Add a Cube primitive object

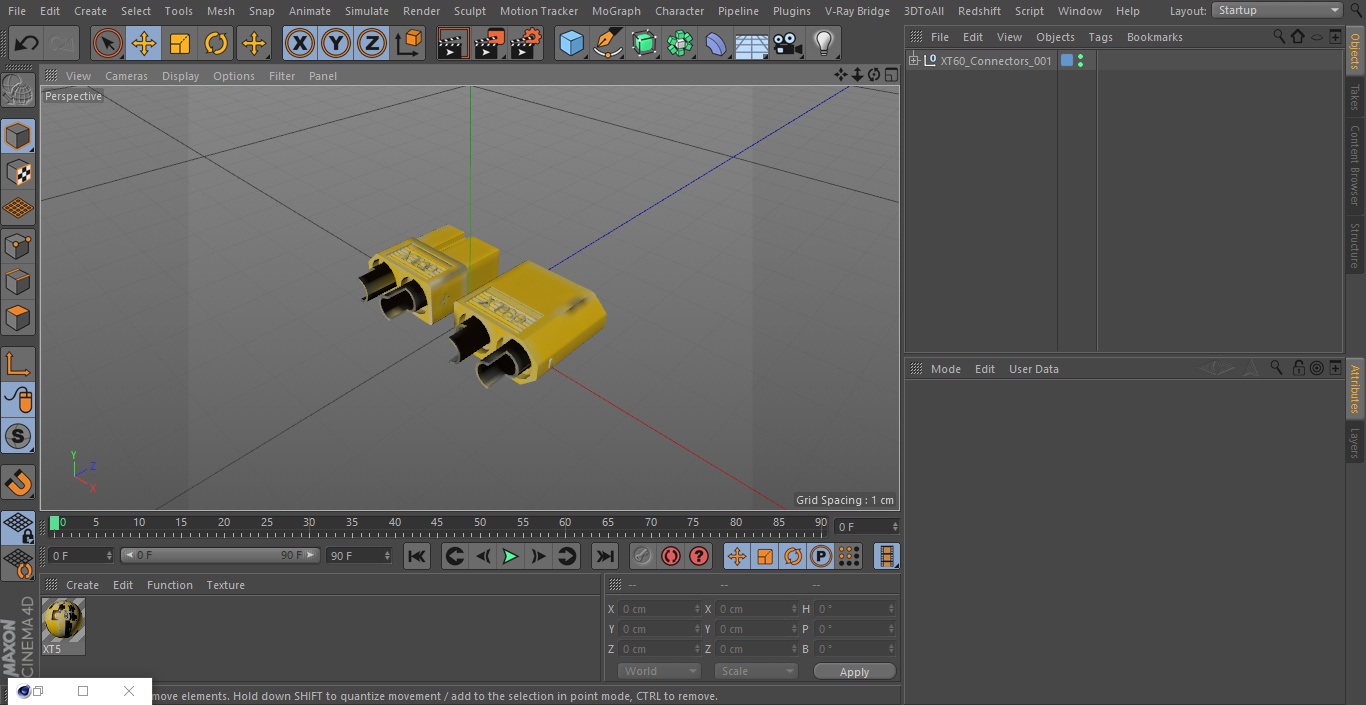(571, 43)
